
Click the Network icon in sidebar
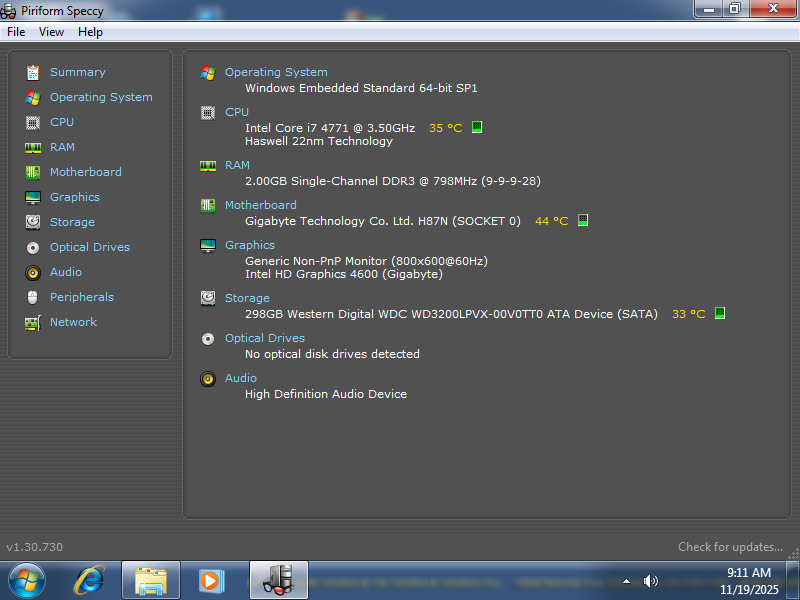click(x=33, y=322)
